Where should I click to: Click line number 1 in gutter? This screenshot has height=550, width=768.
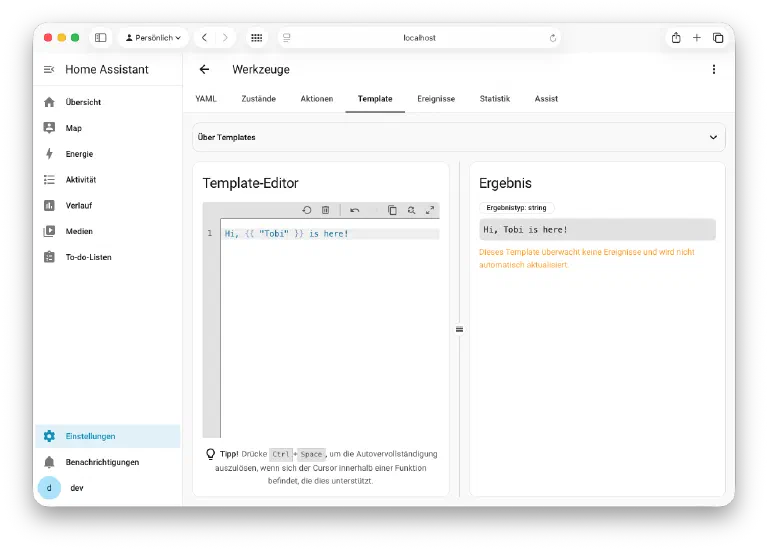click(210, 233)
